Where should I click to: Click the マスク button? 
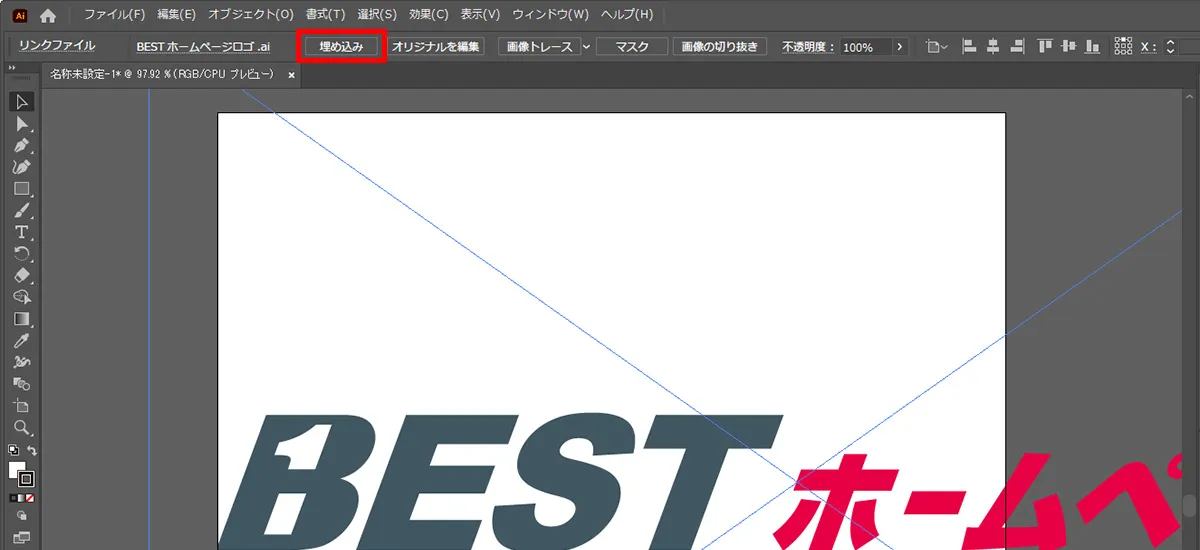coord(632,47)
